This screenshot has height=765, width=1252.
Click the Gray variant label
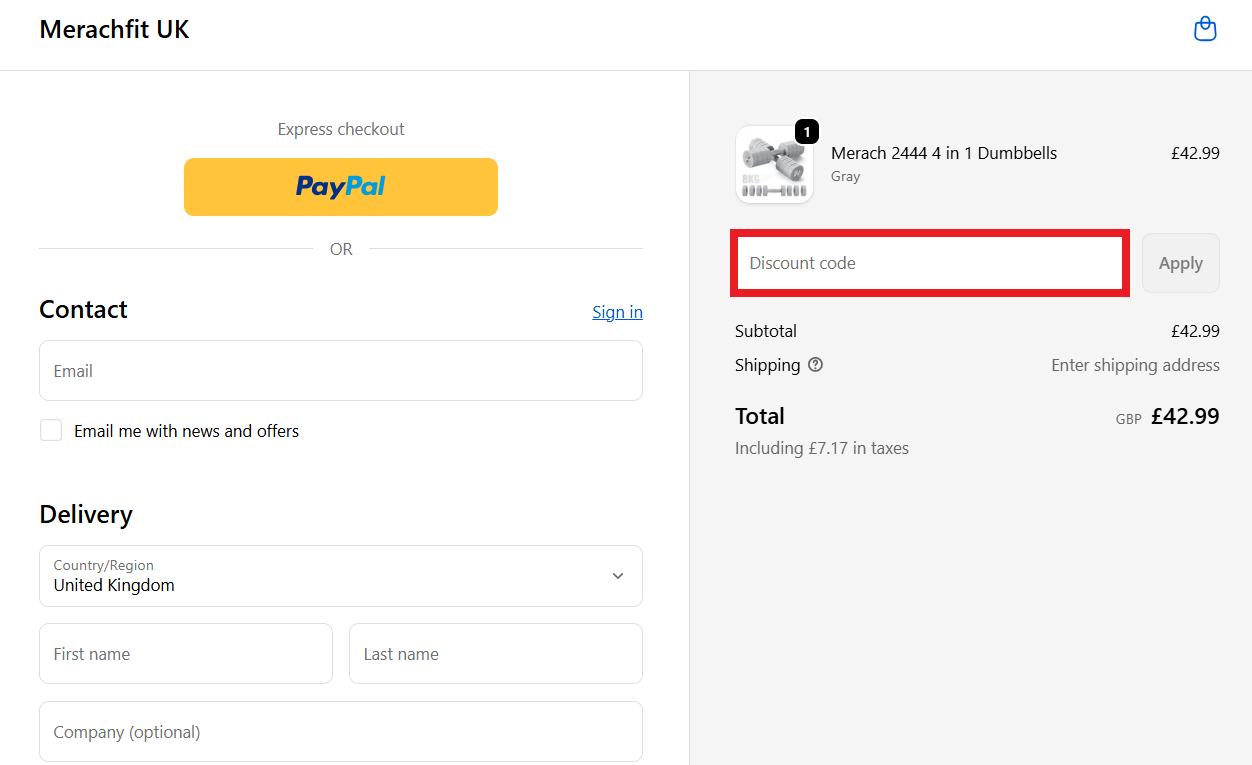[x=846, y=177]
